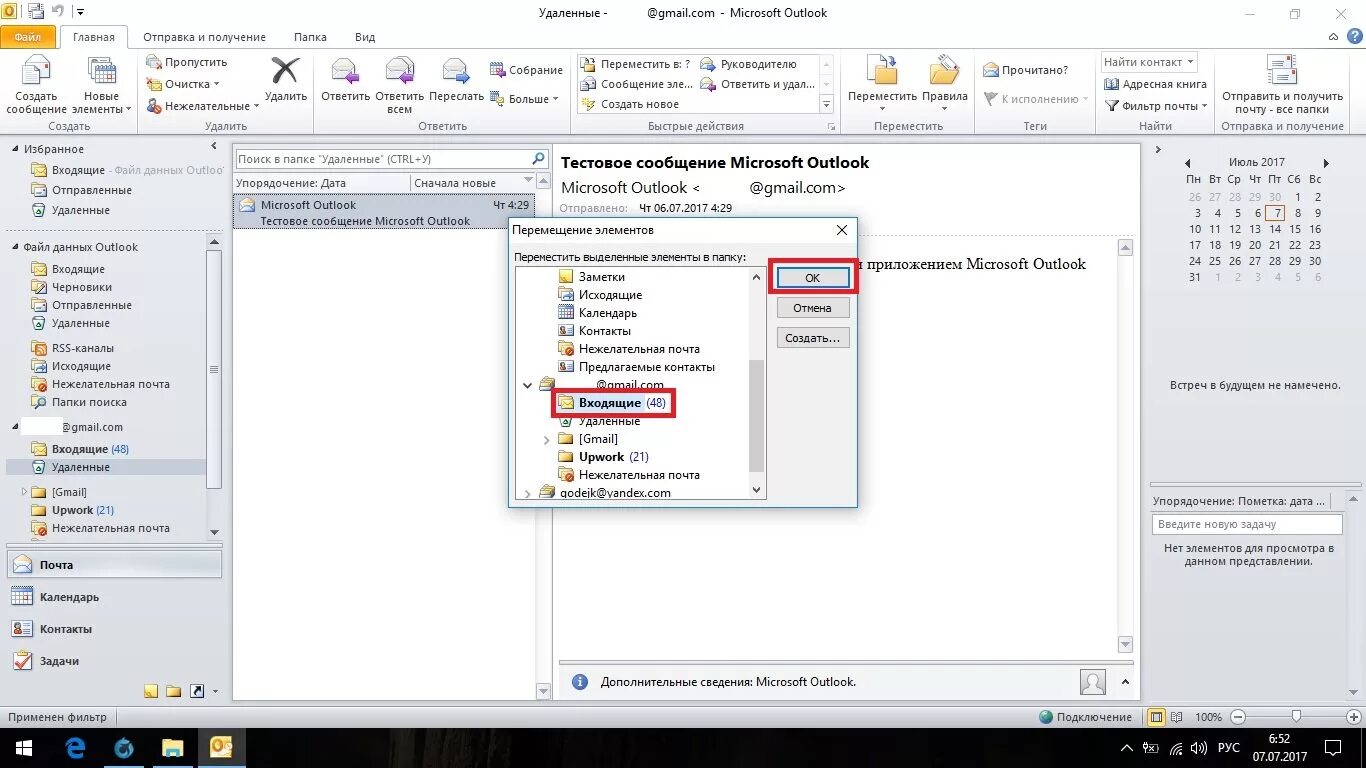Select the To manager (Руководителю) quick step
Viewport: 1366px width, 768px height.
[x=749, y=64]
